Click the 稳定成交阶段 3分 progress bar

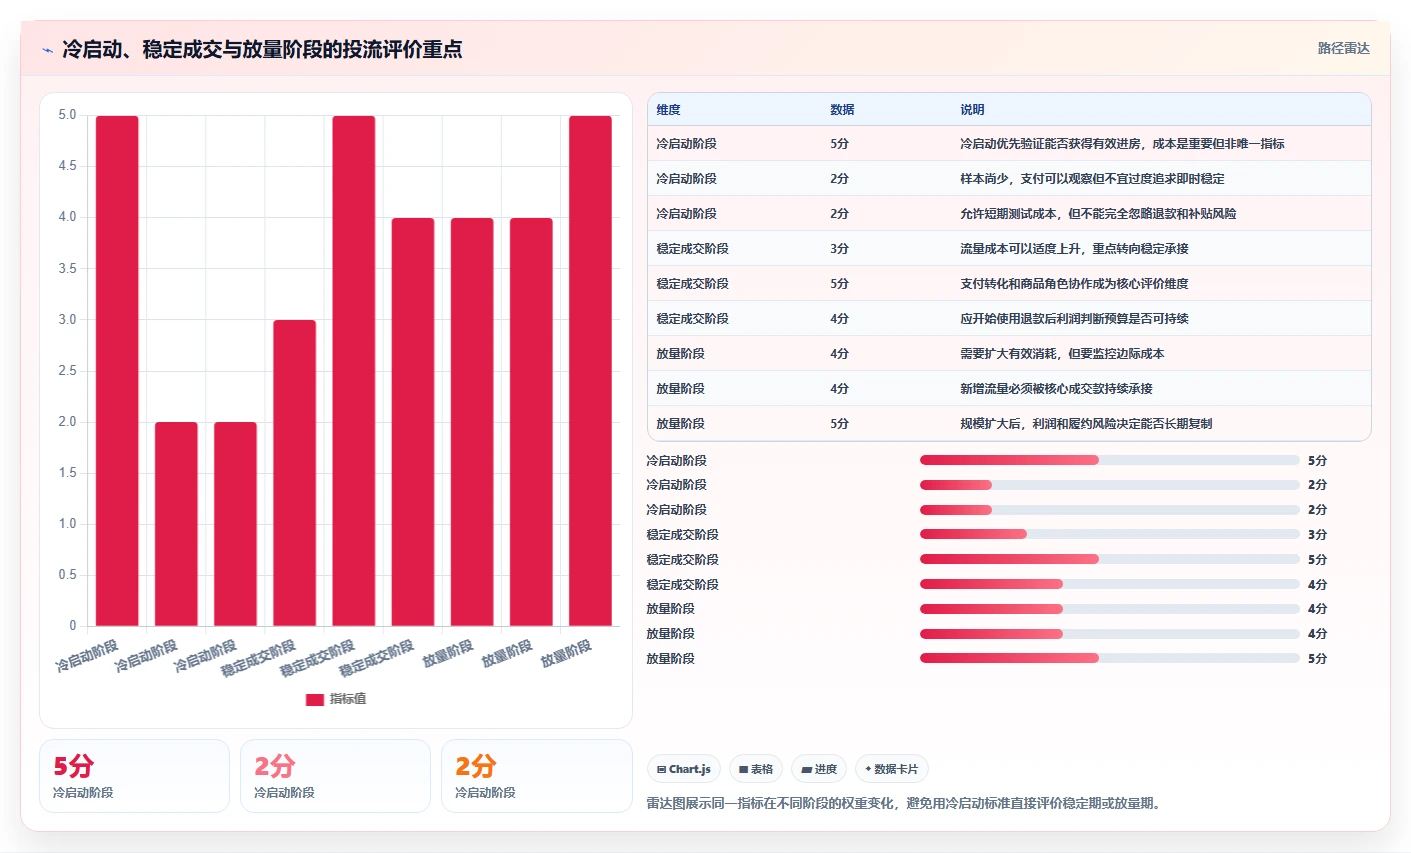[1109, 534]
